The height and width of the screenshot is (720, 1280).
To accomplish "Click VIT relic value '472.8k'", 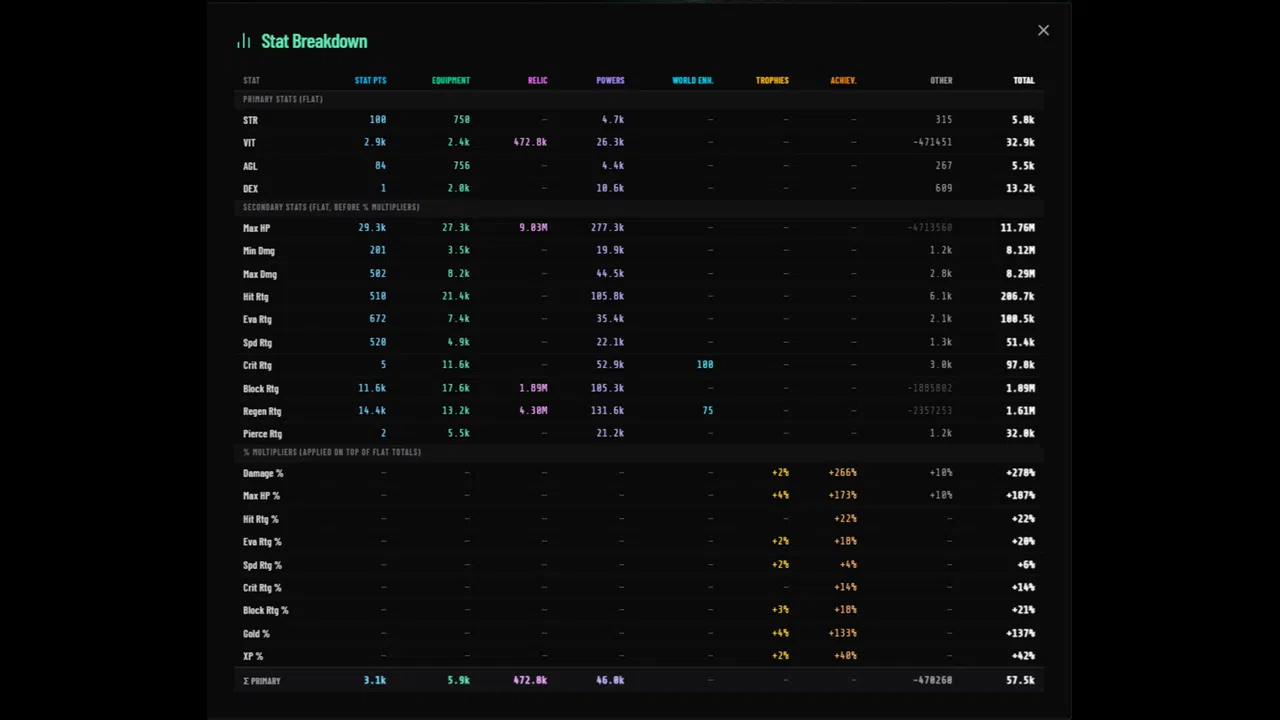I will click(530, 142).
